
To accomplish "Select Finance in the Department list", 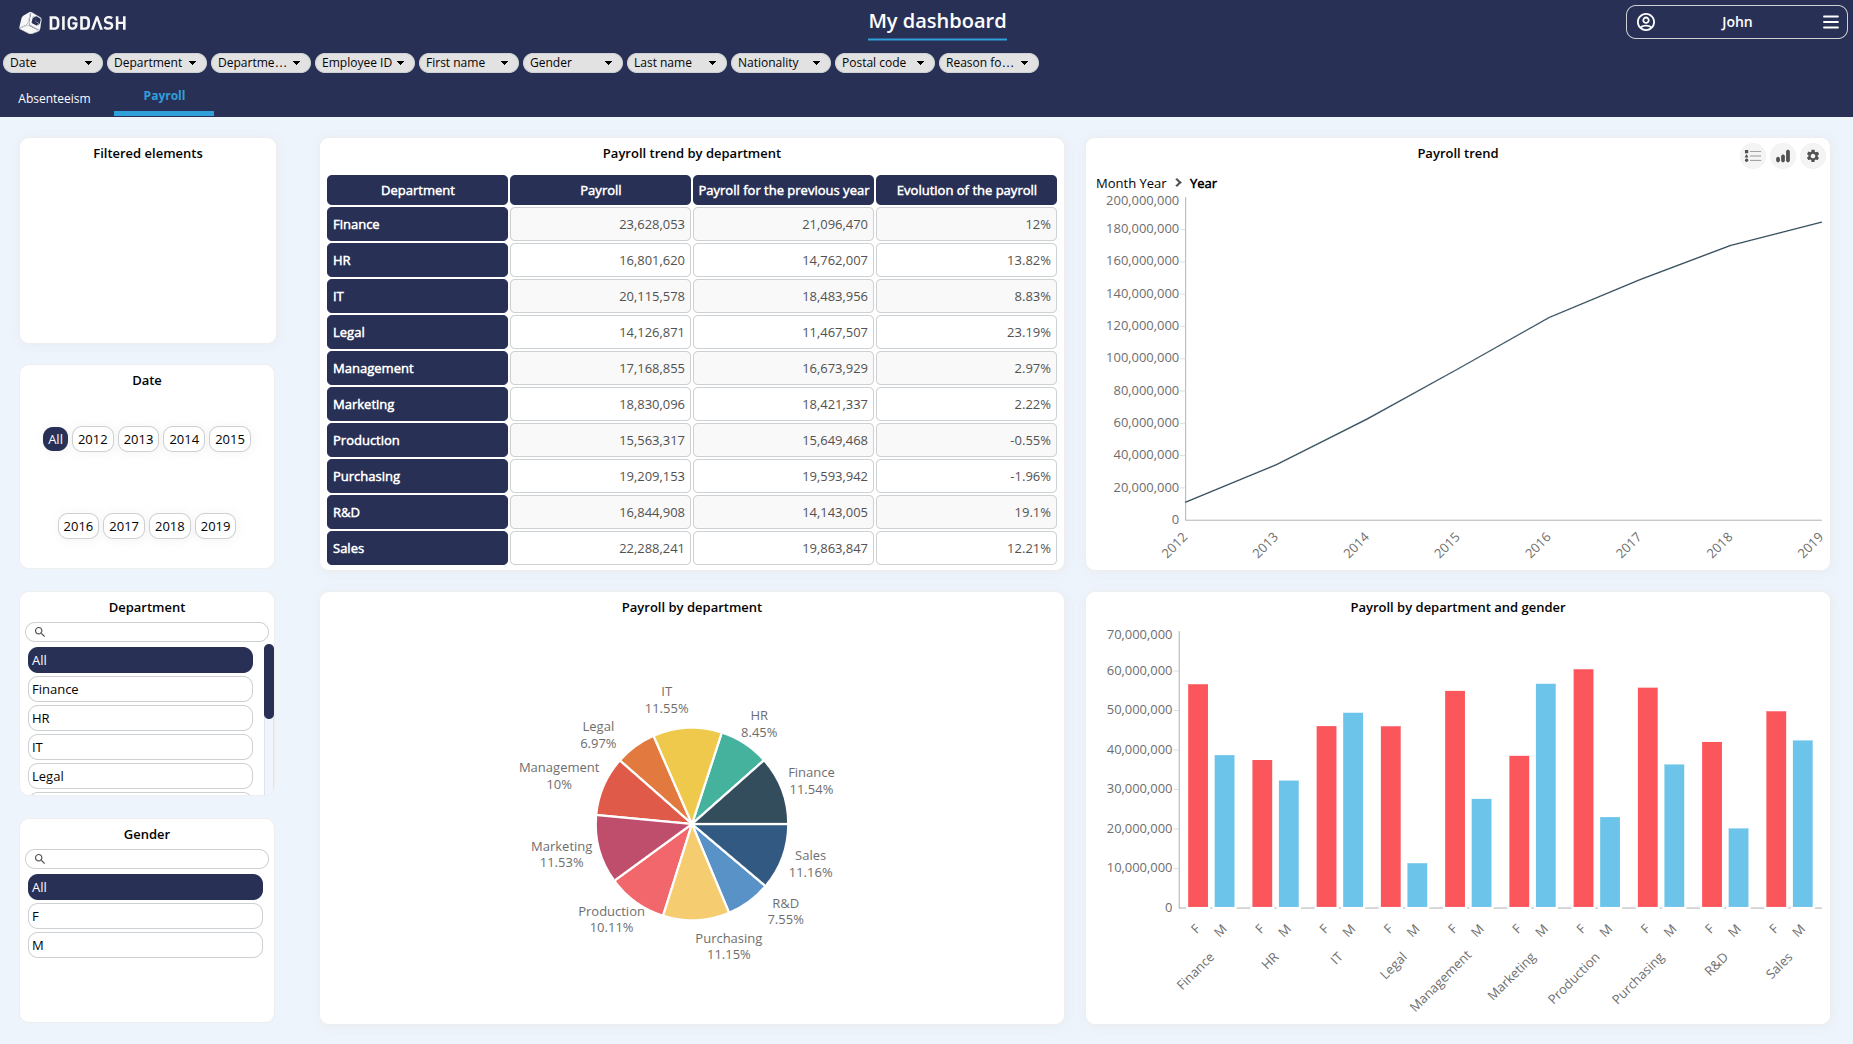I will point(140,689).
